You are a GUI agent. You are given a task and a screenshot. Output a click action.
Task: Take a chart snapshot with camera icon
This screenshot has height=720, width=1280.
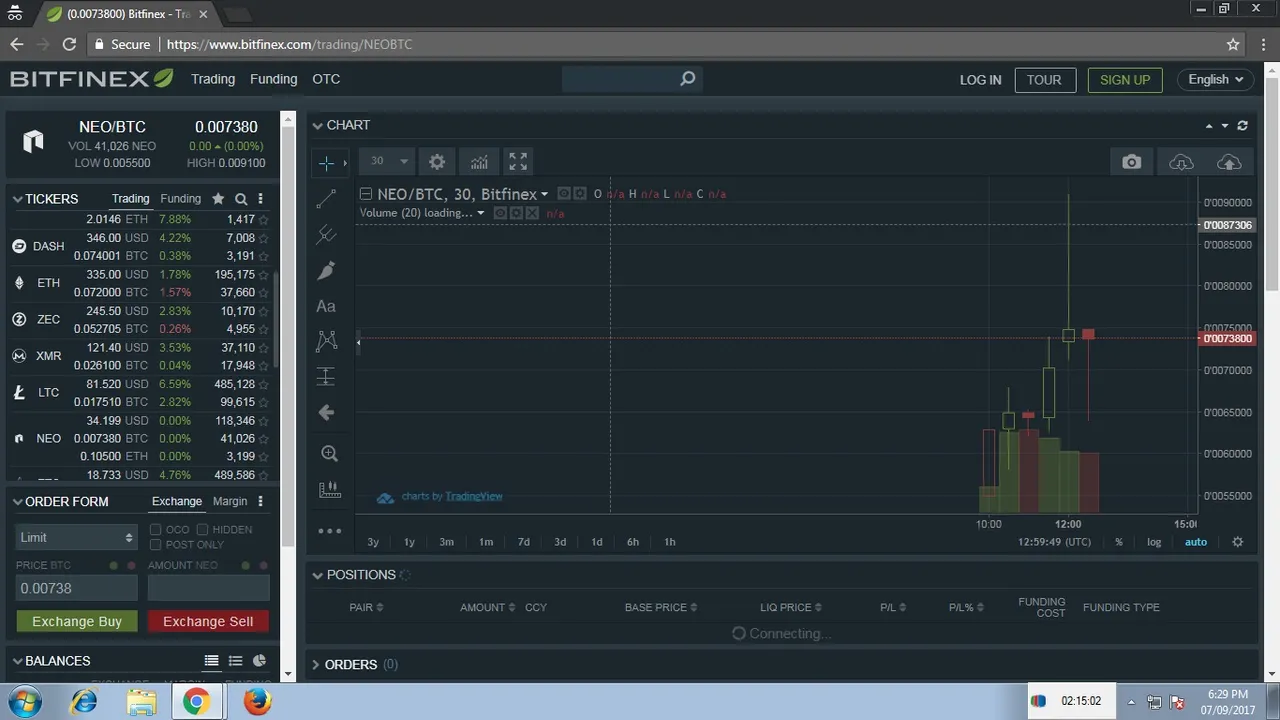1131,162
